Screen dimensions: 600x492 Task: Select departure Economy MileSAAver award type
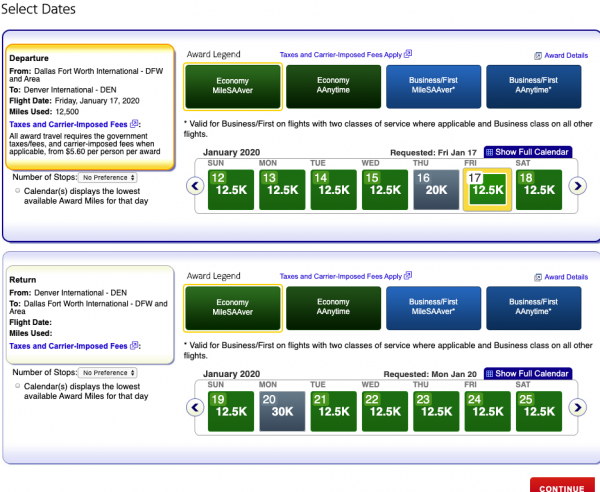(234, 86)
